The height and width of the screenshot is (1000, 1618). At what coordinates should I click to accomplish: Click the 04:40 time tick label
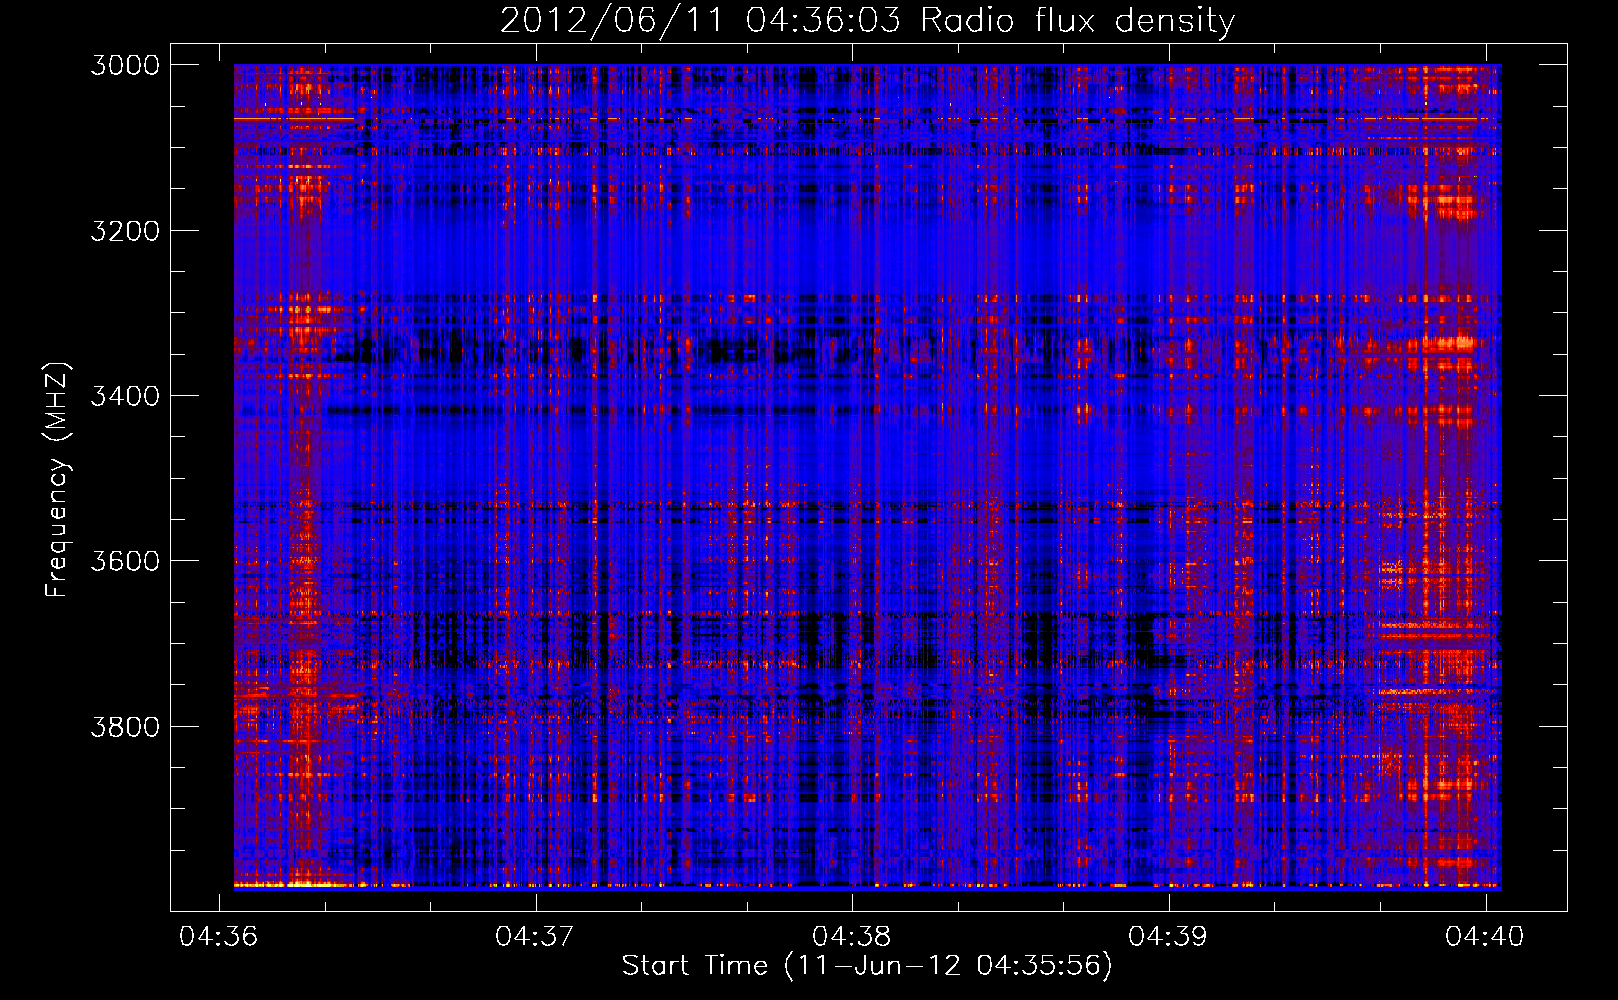click(x=1485, y=936)
